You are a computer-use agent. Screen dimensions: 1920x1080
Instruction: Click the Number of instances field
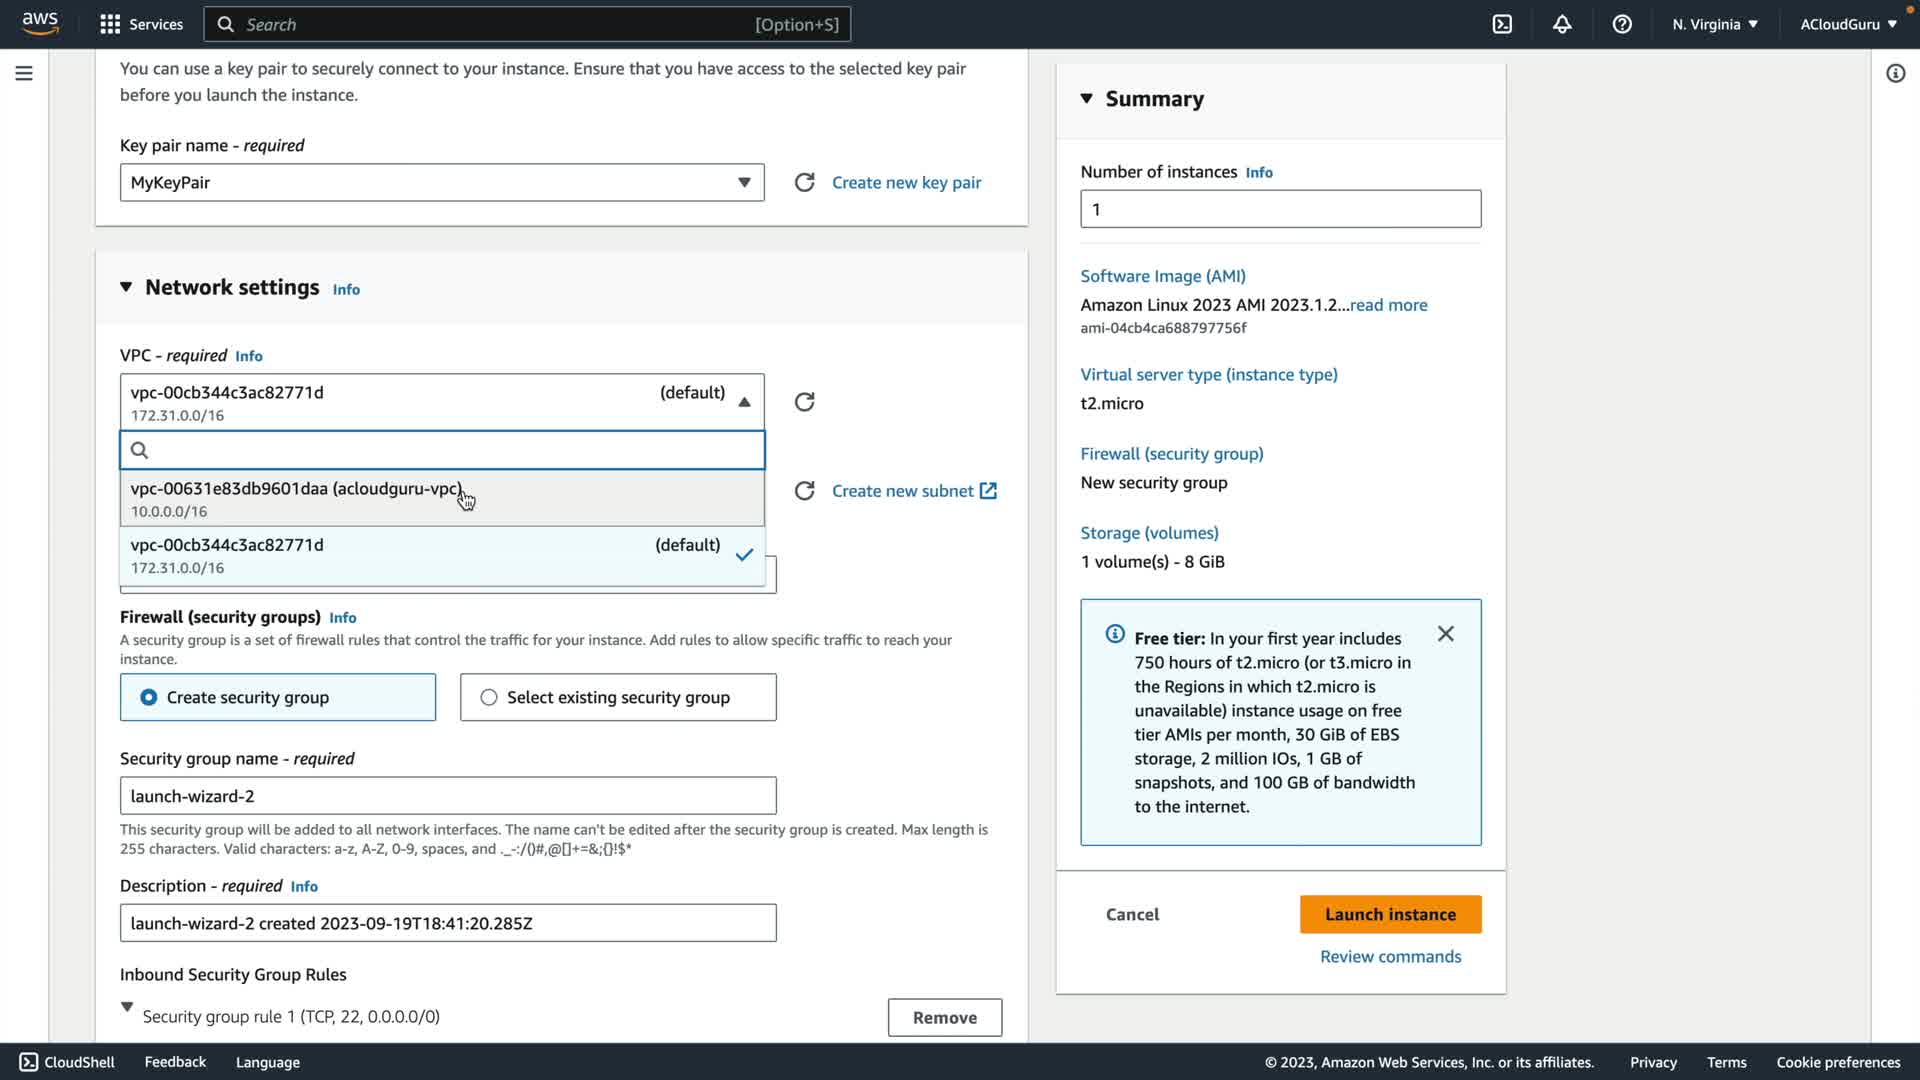point(1280,209)
